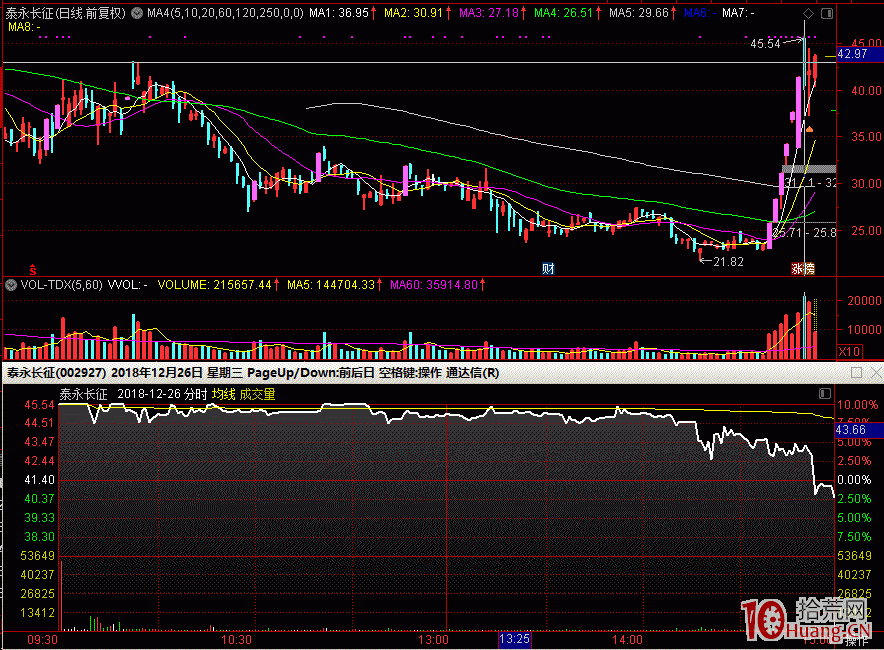This screenshot has width=884, height=650.
Task: Expand the 泰永长征 intraday stock name label
Action: 82,394
